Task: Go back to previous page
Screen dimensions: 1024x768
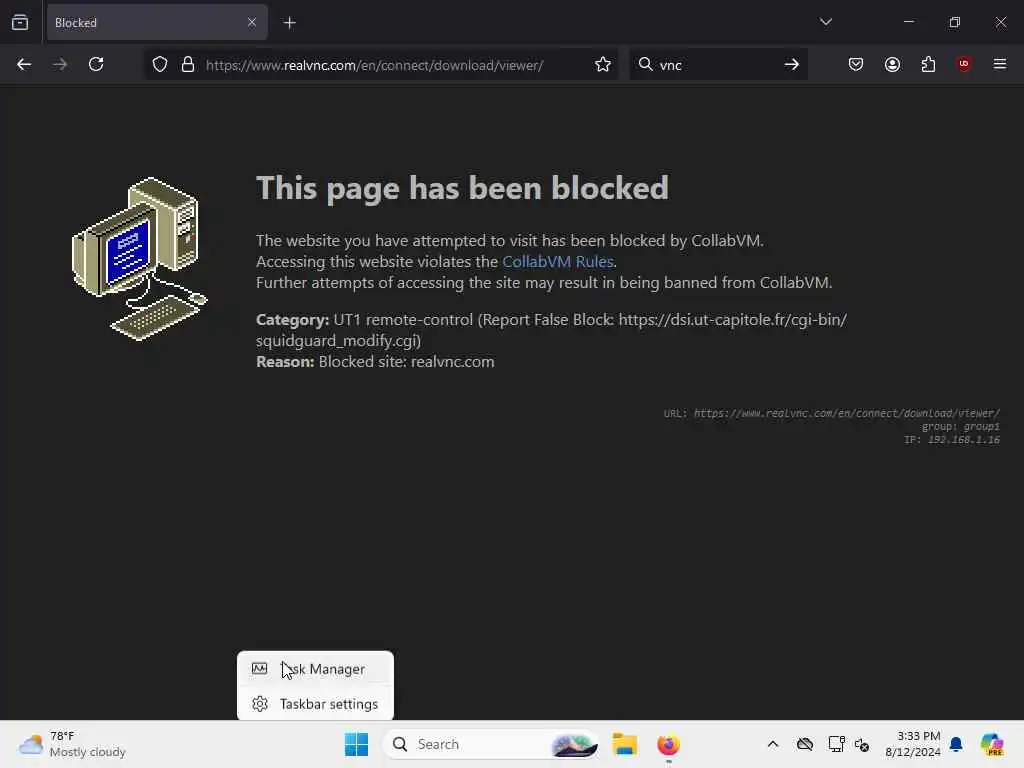Action: pos(24,64)
